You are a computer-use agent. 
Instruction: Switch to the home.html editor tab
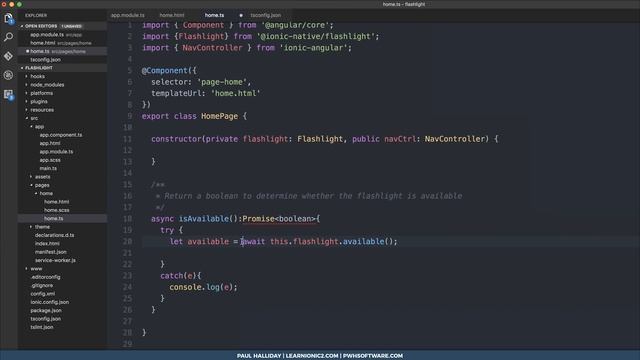(x=172, y=15)
